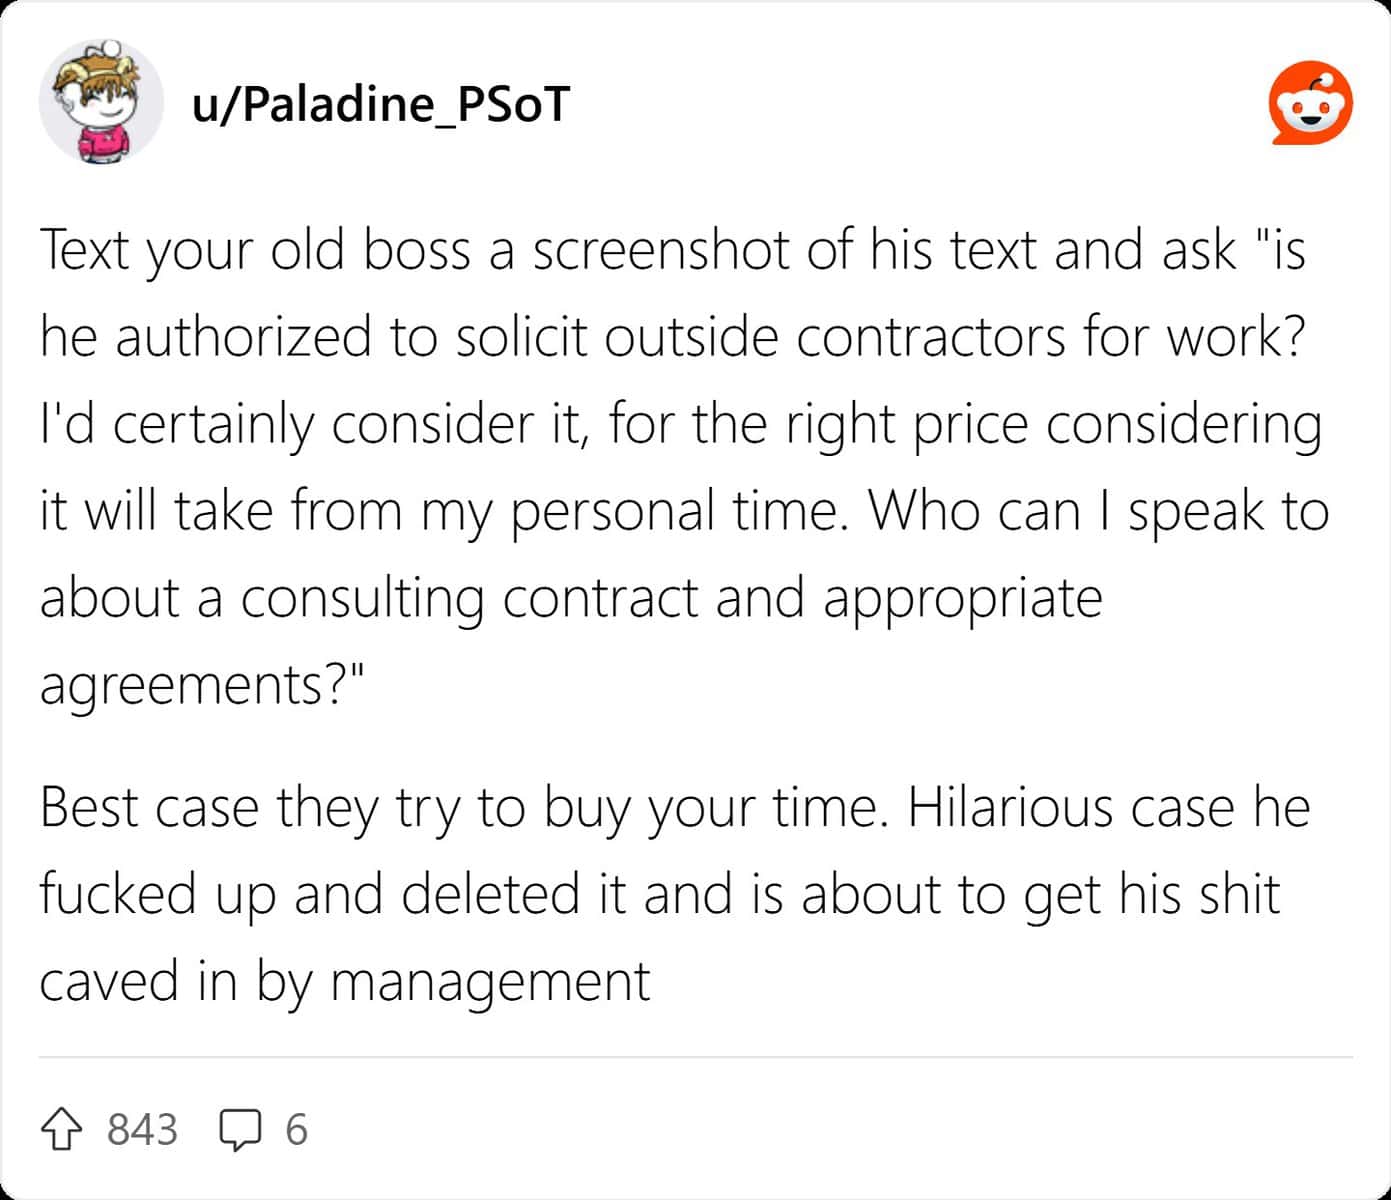Visit u/Paladine_PSoT profile link
This screenshot has height=1200, width=1391.
[381, 103]
